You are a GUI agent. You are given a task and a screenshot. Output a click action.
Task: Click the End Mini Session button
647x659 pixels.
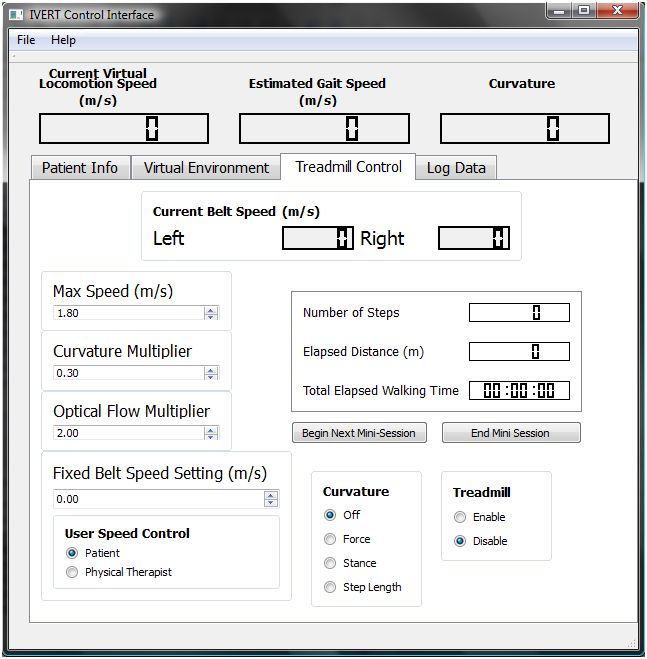(x=510, y=433)
